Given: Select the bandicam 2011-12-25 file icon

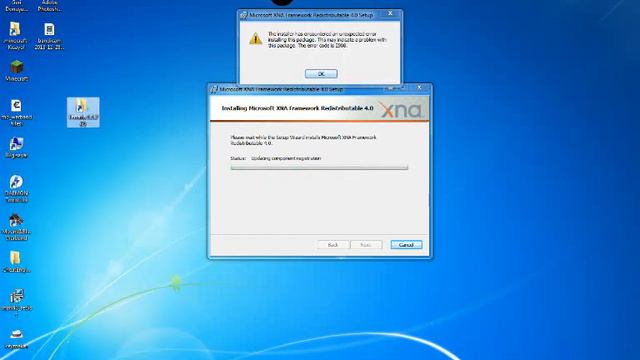Looking at the screenshot, I should (49, 36).
